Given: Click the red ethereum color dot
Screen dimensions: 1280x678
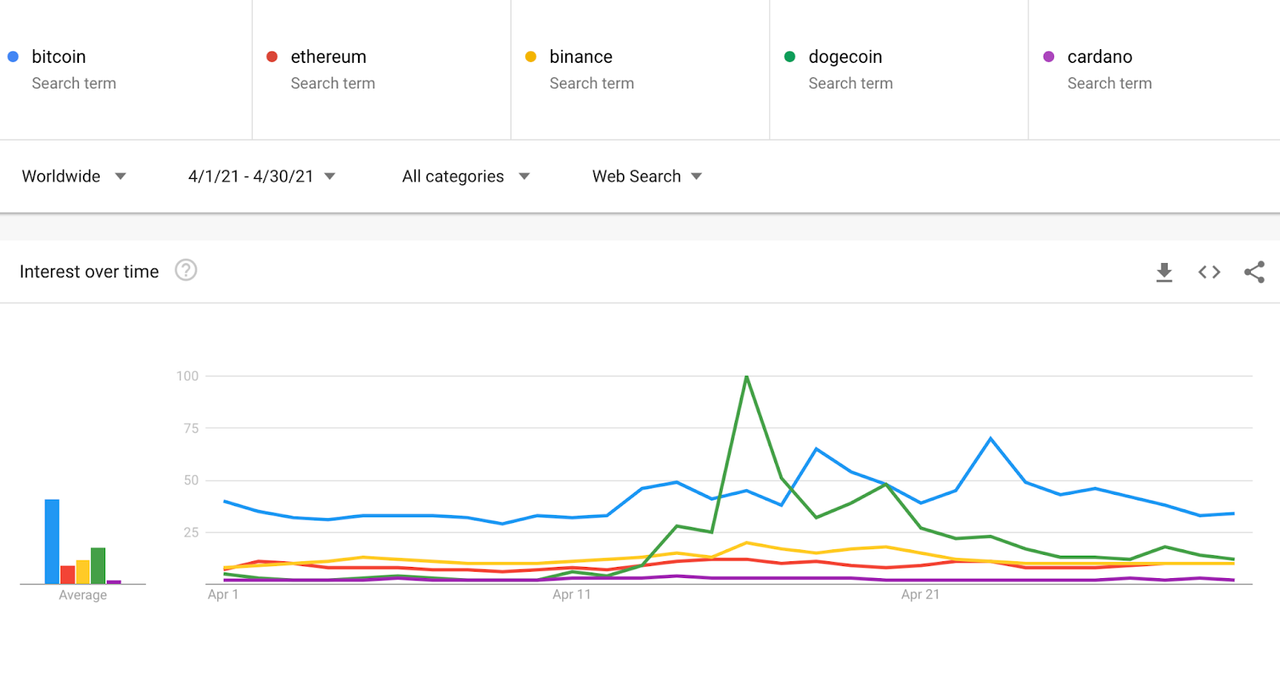Looking at the screenshot, I should pyautogui.click(x=272, y=57).
